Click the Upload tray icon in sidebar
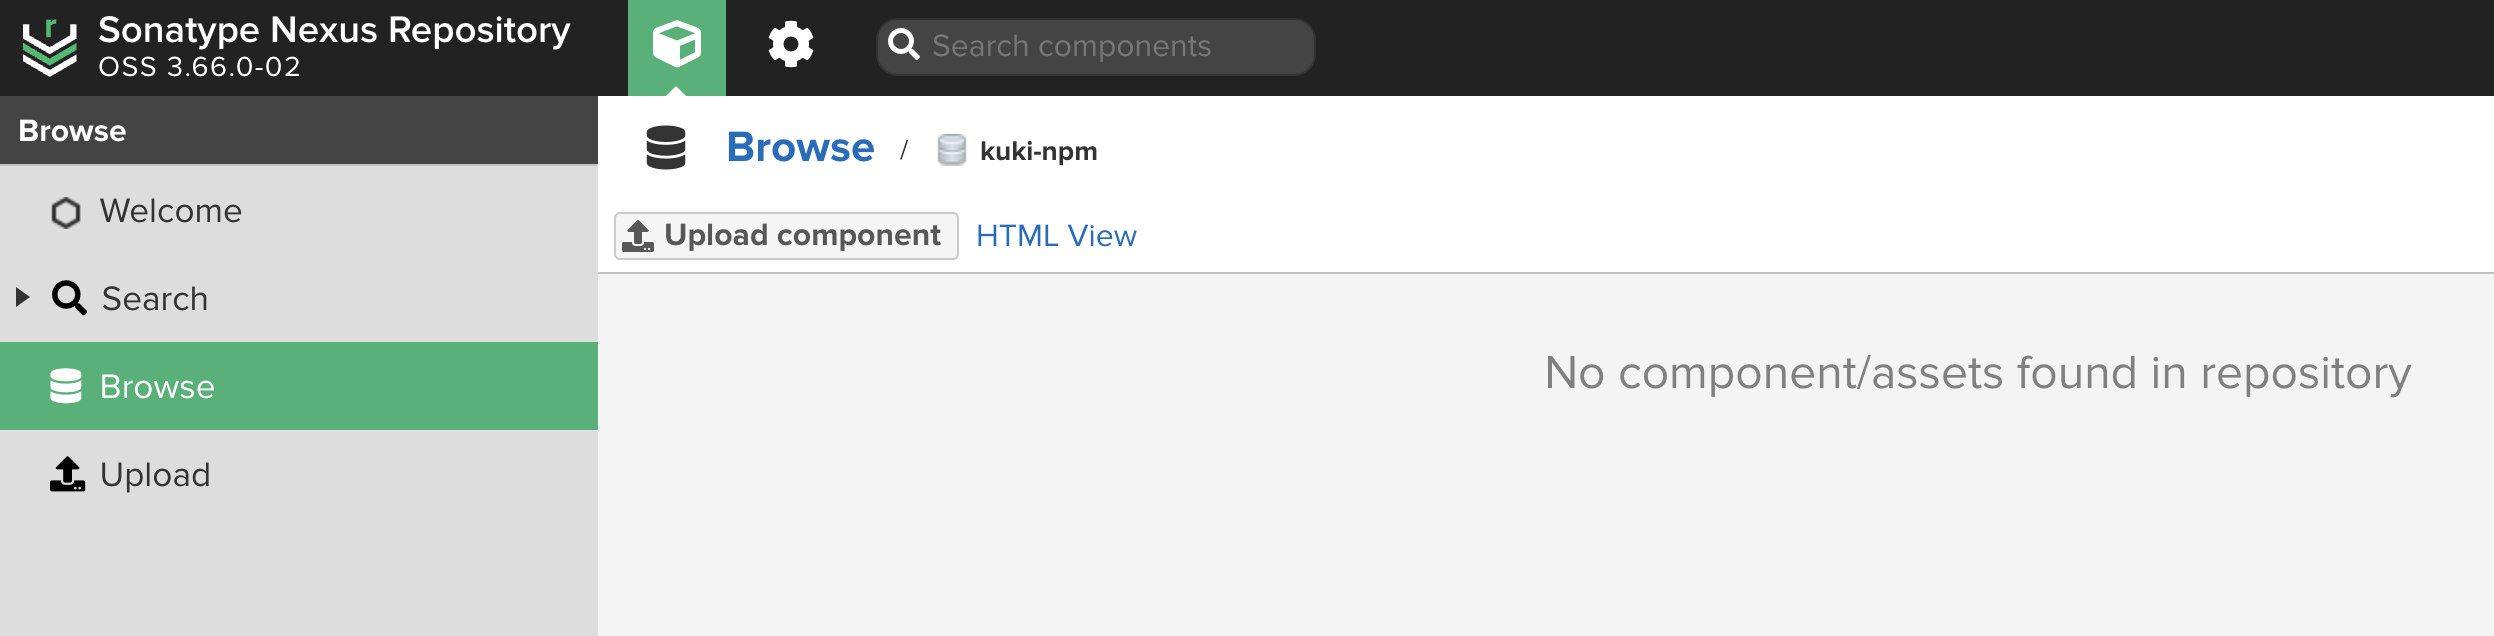 (67, 474)
